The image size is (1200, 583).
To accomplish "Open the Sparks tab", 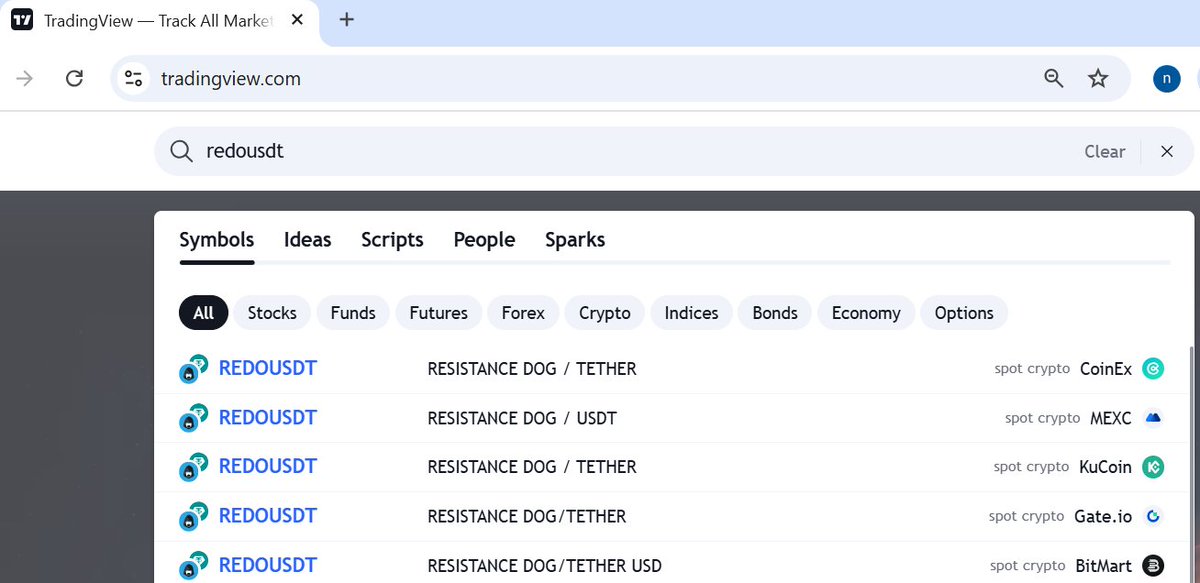I will coord(575,240).
